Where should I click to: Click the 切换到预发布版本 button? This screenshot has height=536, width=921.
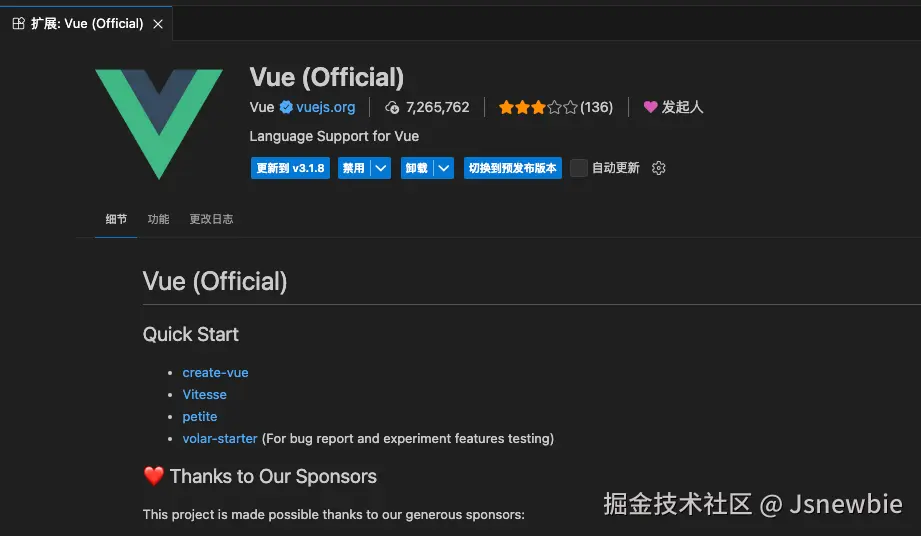[x=512, y=168]
